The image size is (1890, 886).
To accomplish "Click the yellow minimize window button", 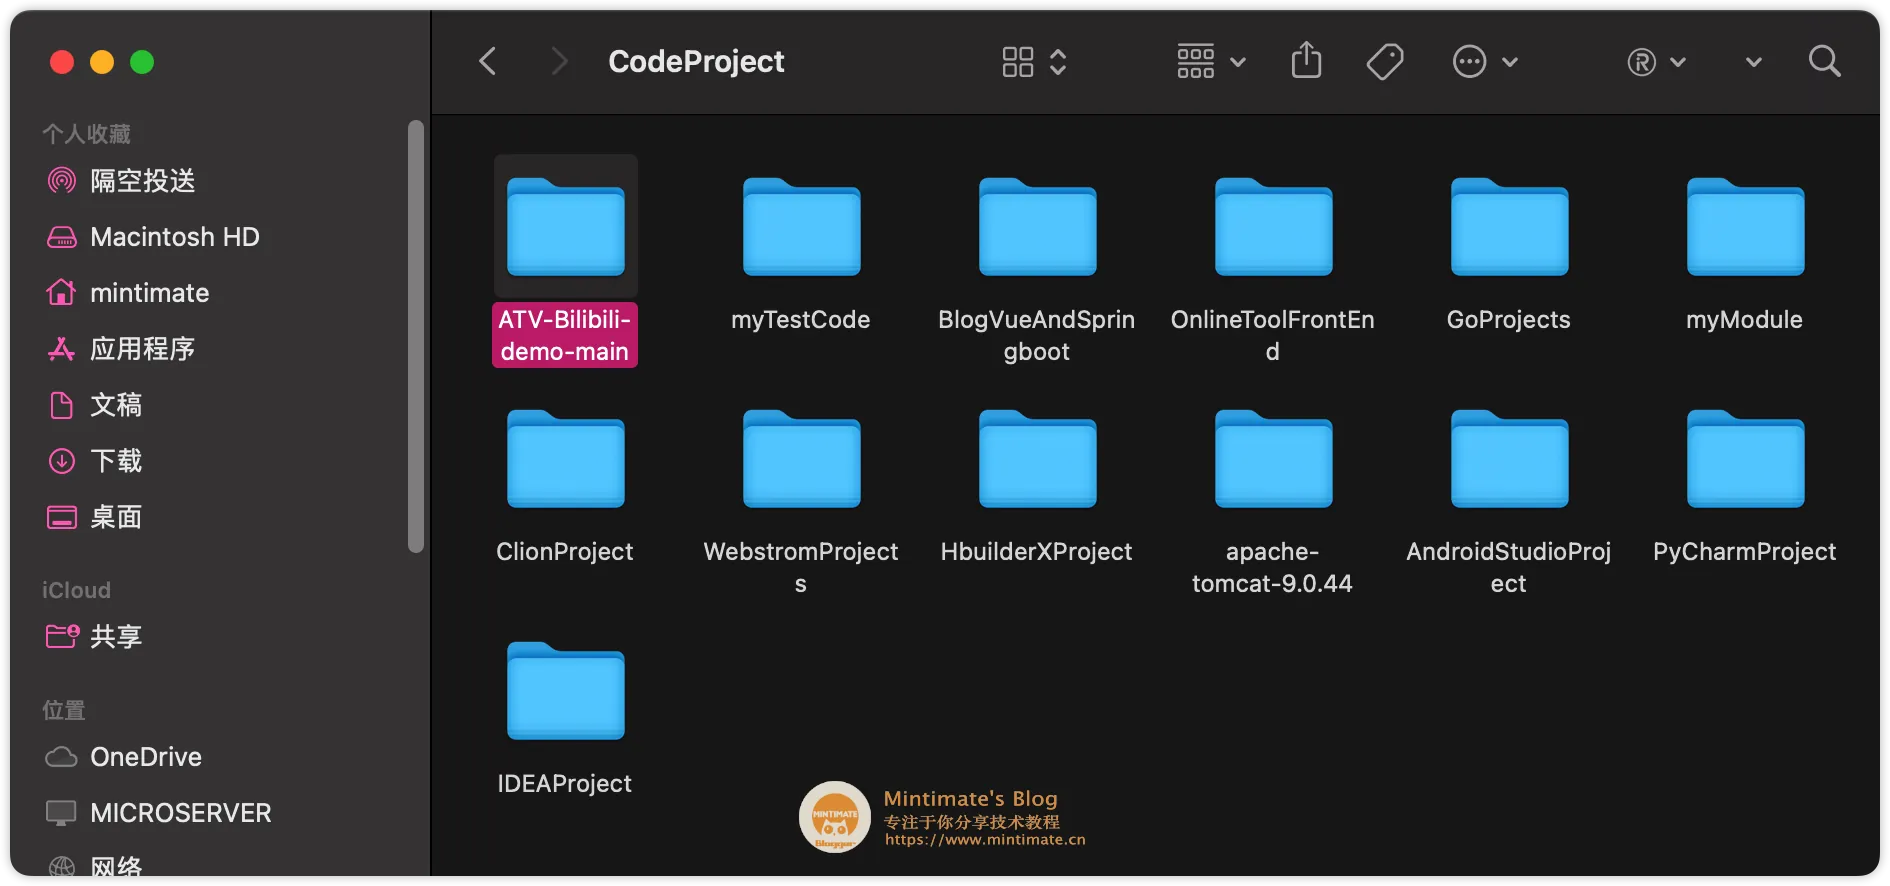I will (x=102, y=62).
